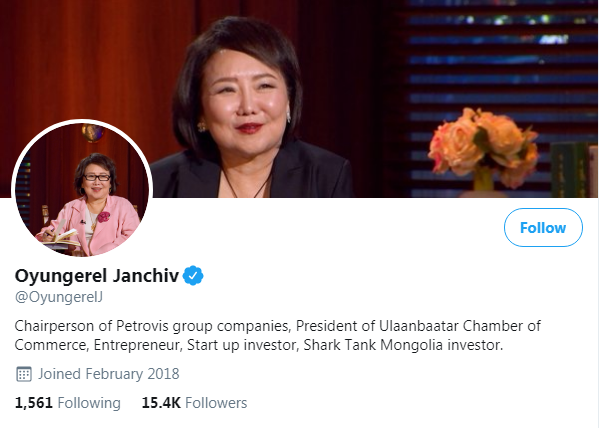599x428 pixels.
Task: Click the 1,561 following count number
Action: (34, 403)
